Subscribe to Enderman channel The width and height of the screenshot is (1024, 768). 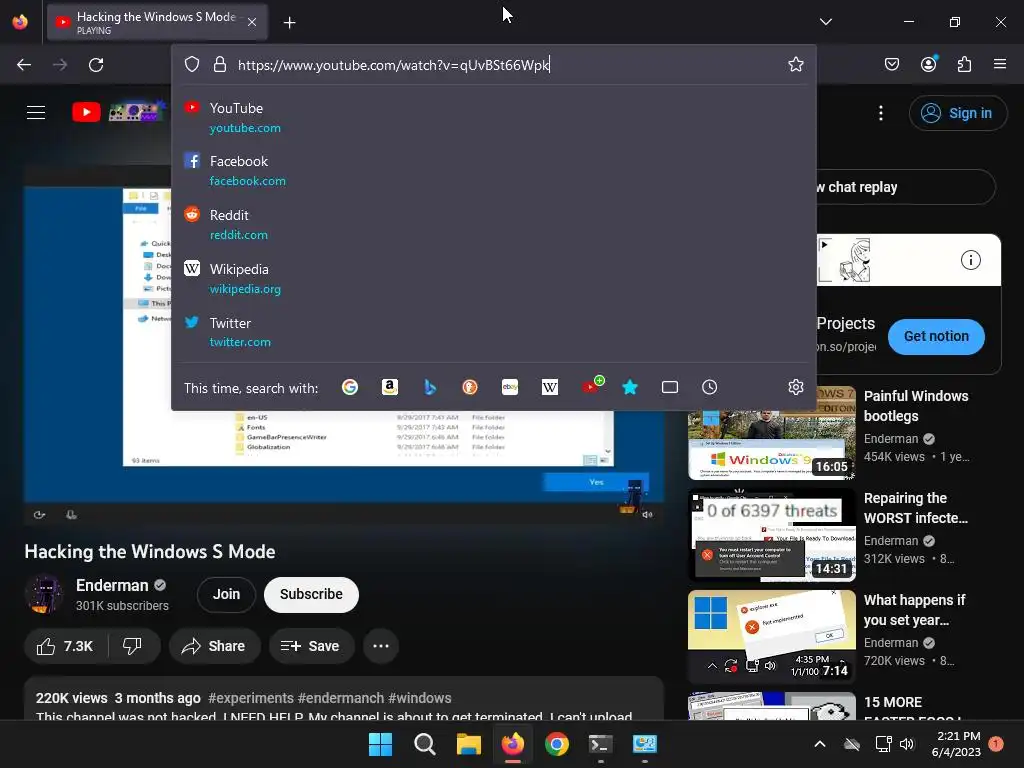pyautogui.click(x=311, y=594)
